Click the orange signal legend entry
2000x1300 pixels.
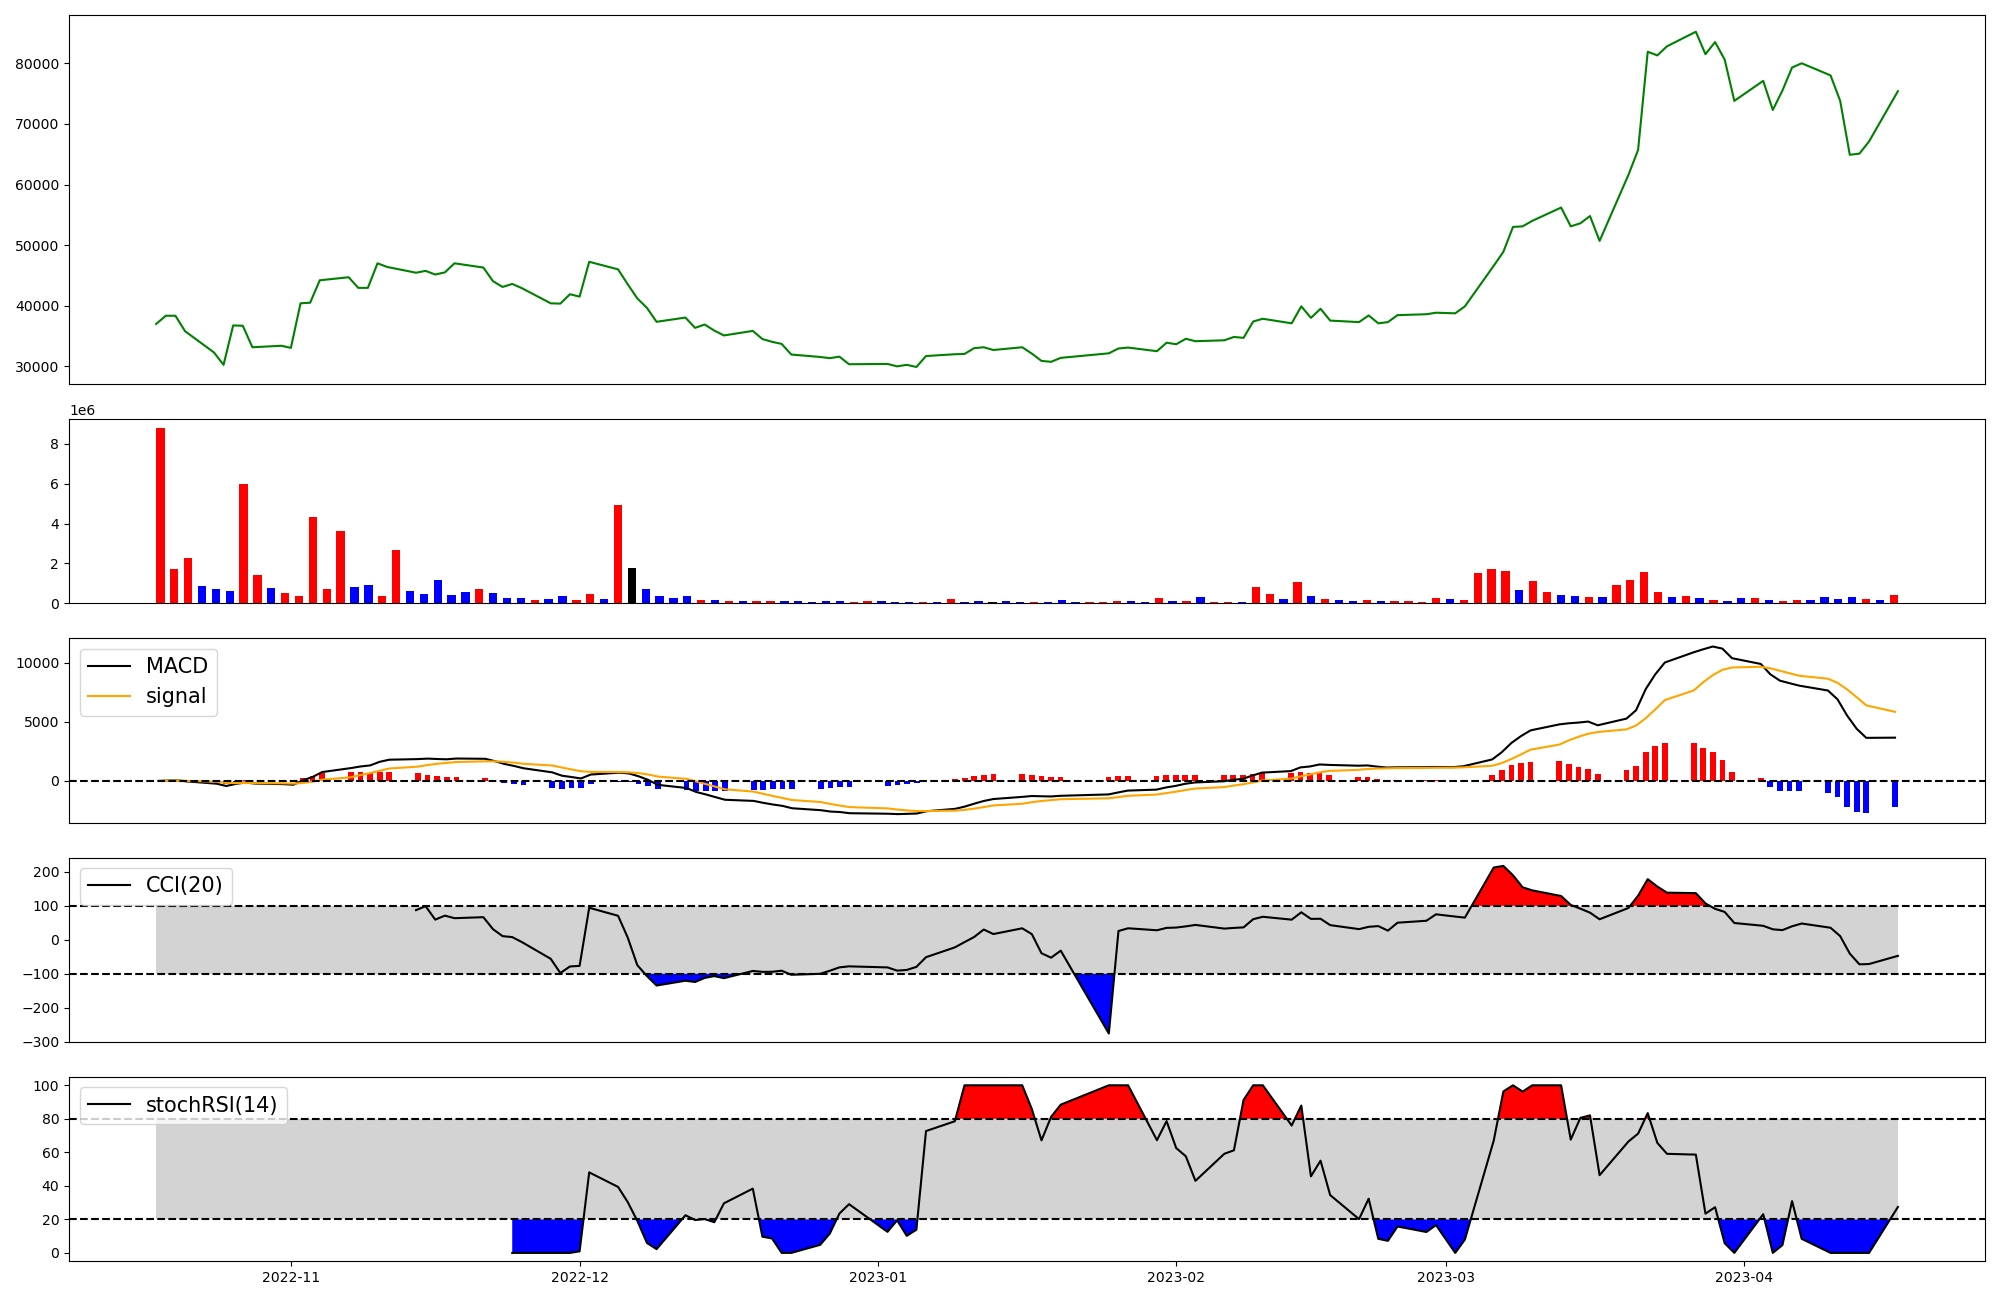(175, 696)
